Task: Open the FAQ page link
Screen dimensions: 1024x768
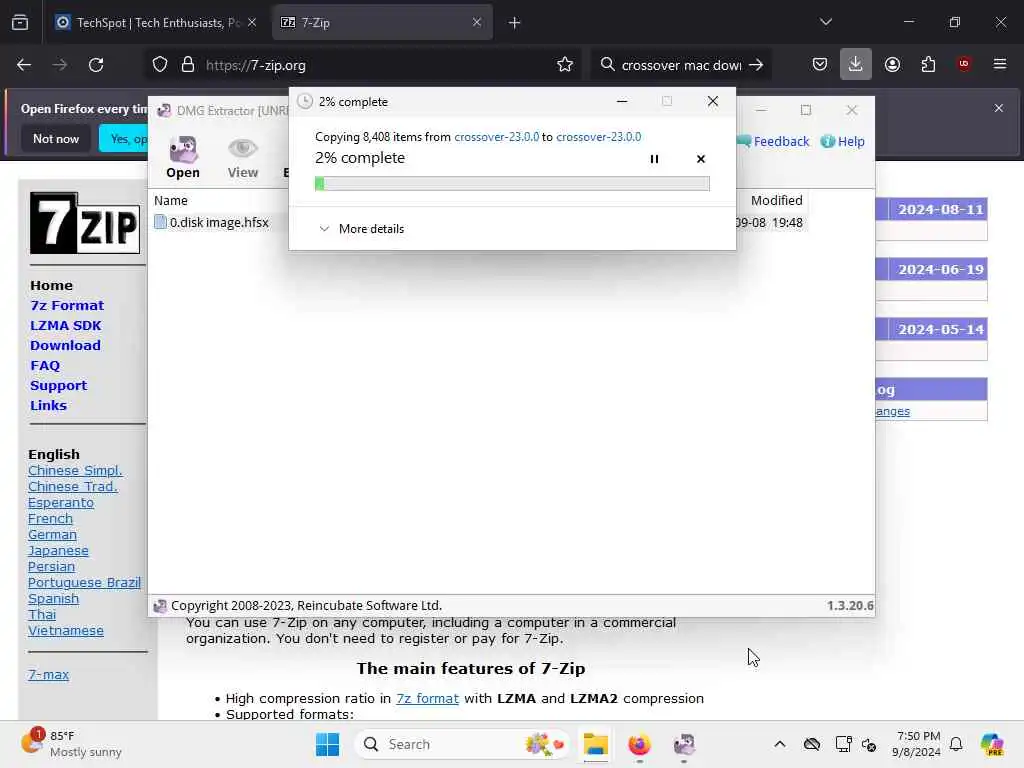Action: click(x=45, y=366)
